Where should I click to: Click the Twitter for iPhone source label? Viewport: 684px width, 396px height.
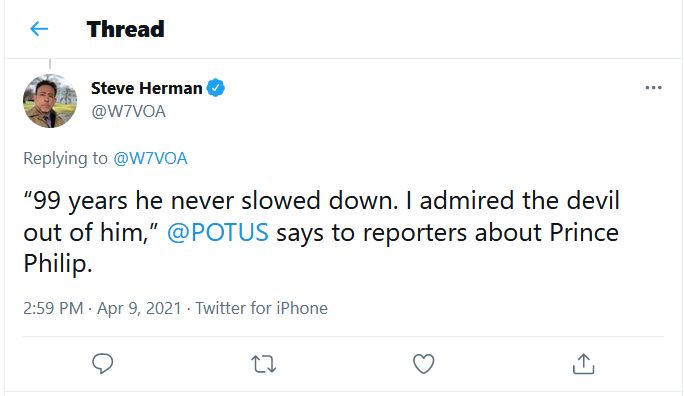coord(261,308)
